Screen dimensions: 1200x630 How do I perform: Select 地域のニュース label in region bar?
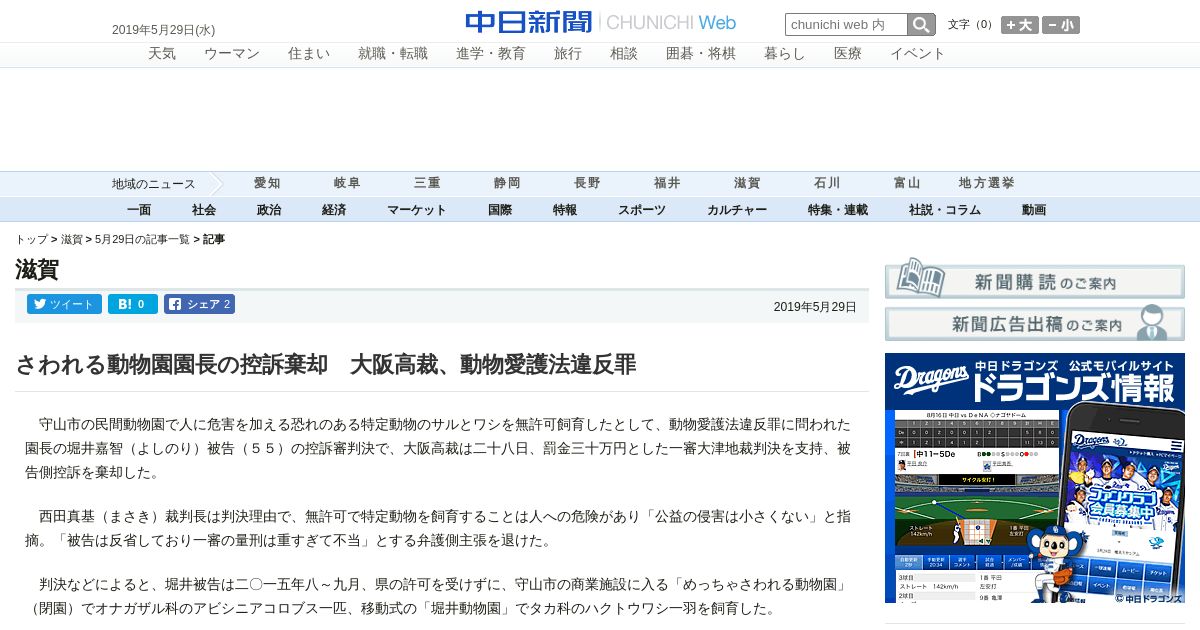point(154,184)
